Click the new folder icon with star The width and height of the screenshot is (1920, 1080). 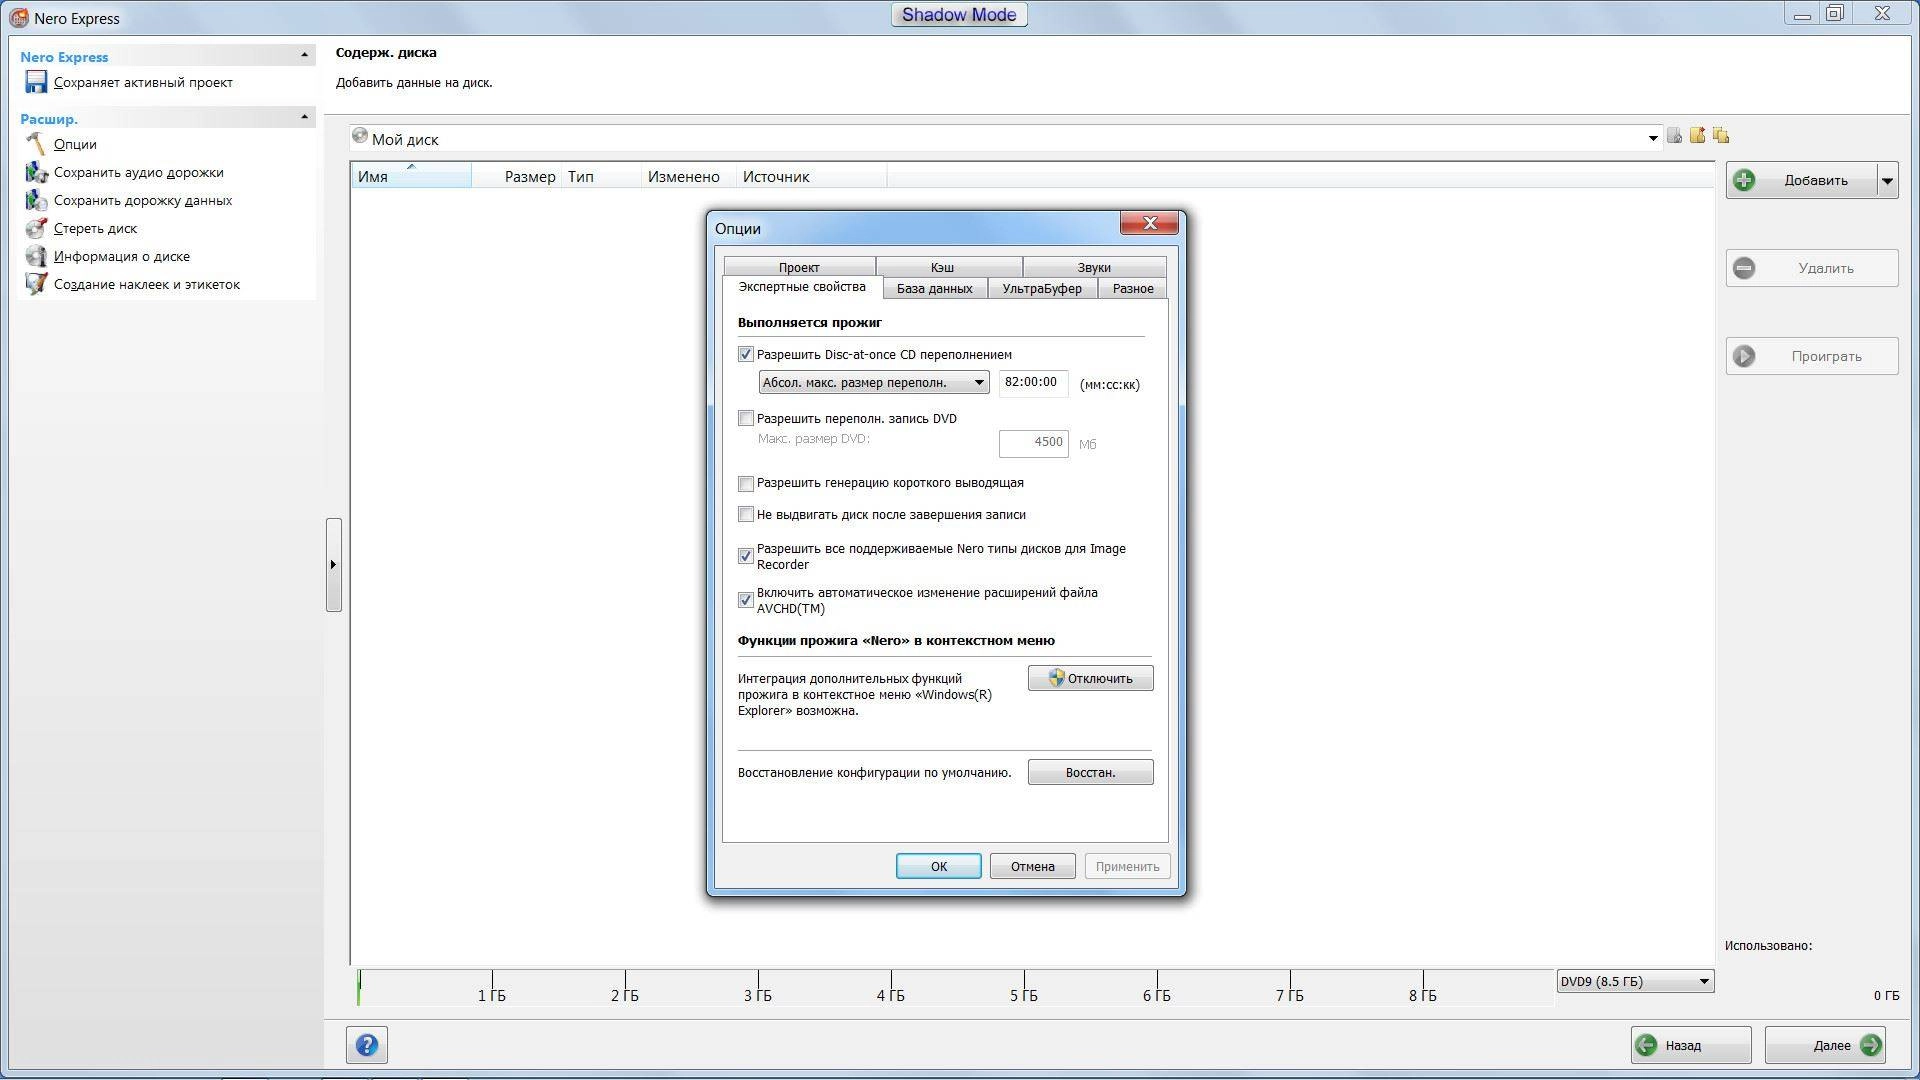pyautogui.click(x=1697, y=135)
